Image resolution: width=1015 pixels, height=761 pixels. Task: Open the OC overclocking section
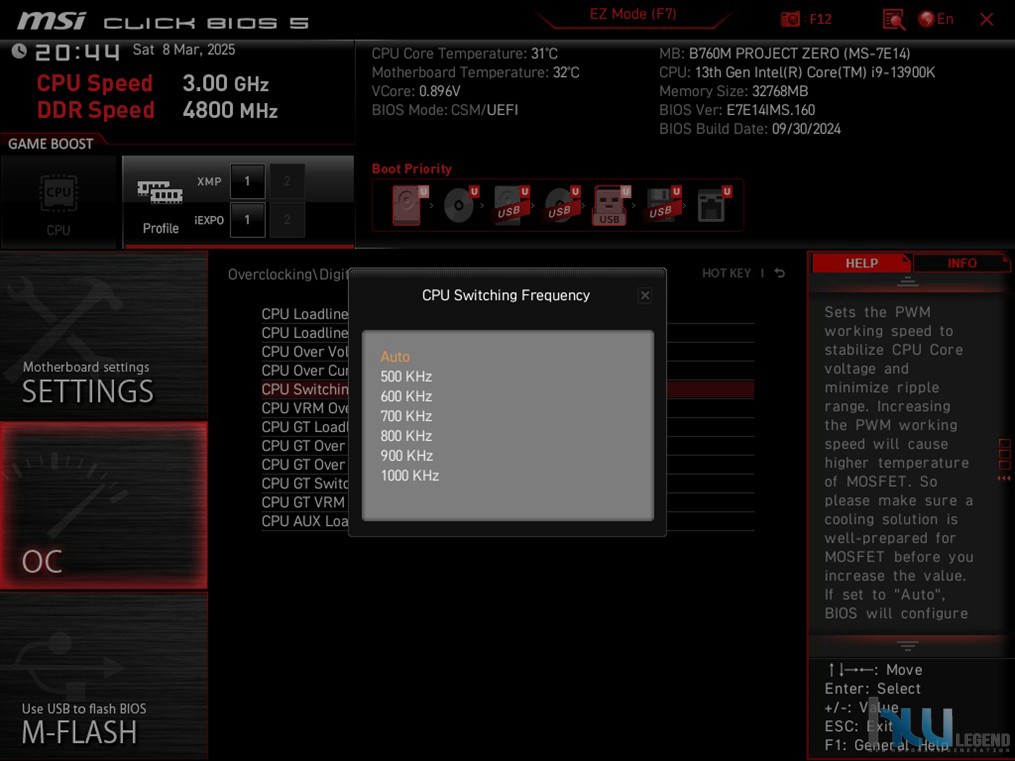pyautogui.click(x=104, y=505)
